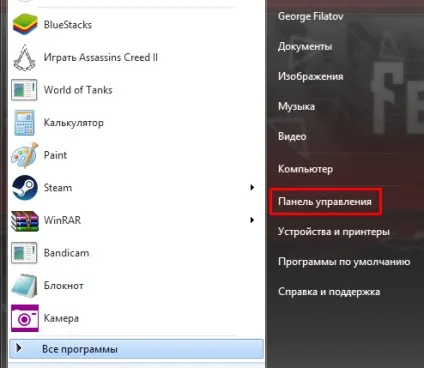Open Устройства и принтеры
Viewport: 424px width, 368px height.
tap(334, 232)
